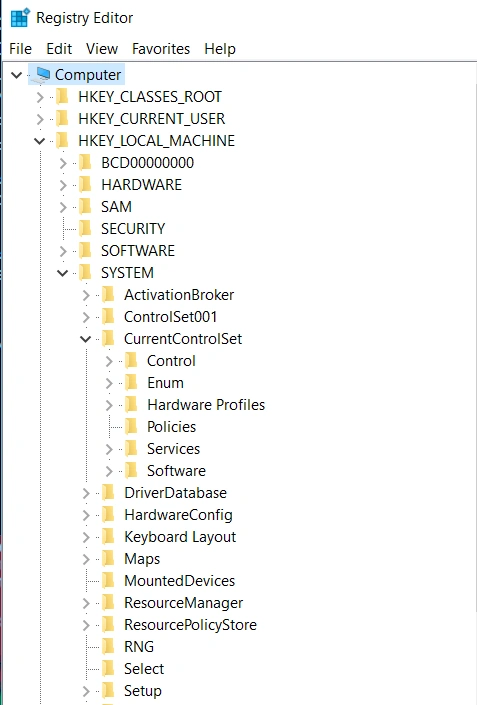Viewport: 477px width, 705px height.
Task: Click the Enum folder icon
Action: (131, 383)
